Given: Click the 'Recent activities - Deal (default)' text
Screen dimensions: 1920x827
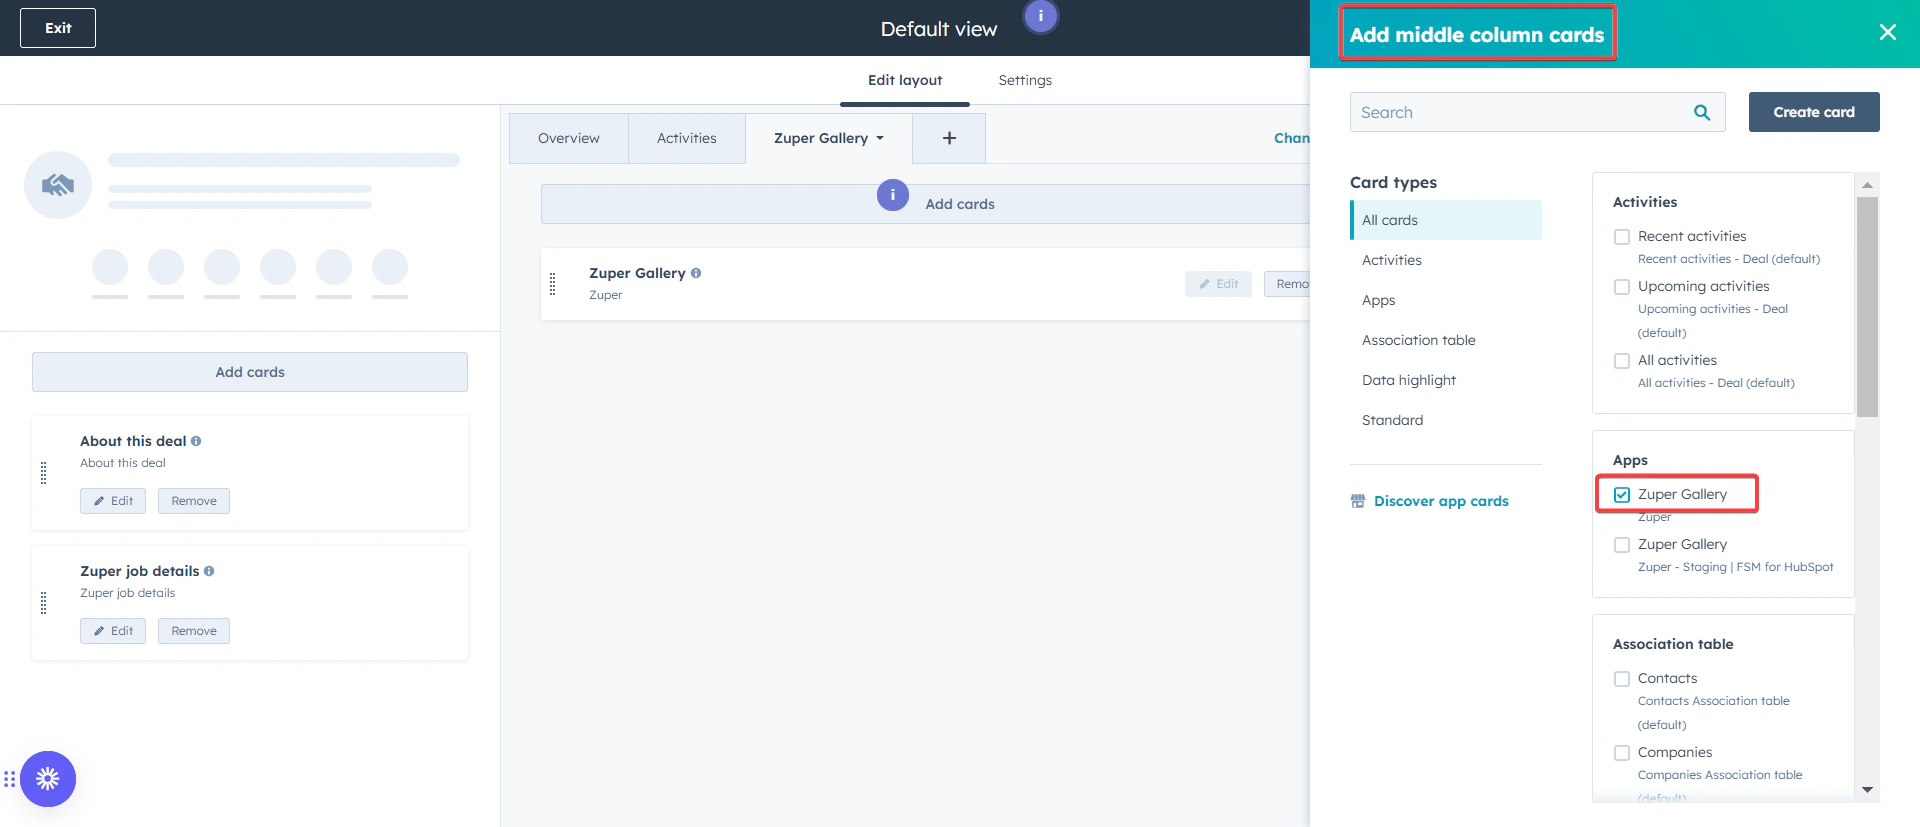Looking at the screenshot, I should (1729, 259).
